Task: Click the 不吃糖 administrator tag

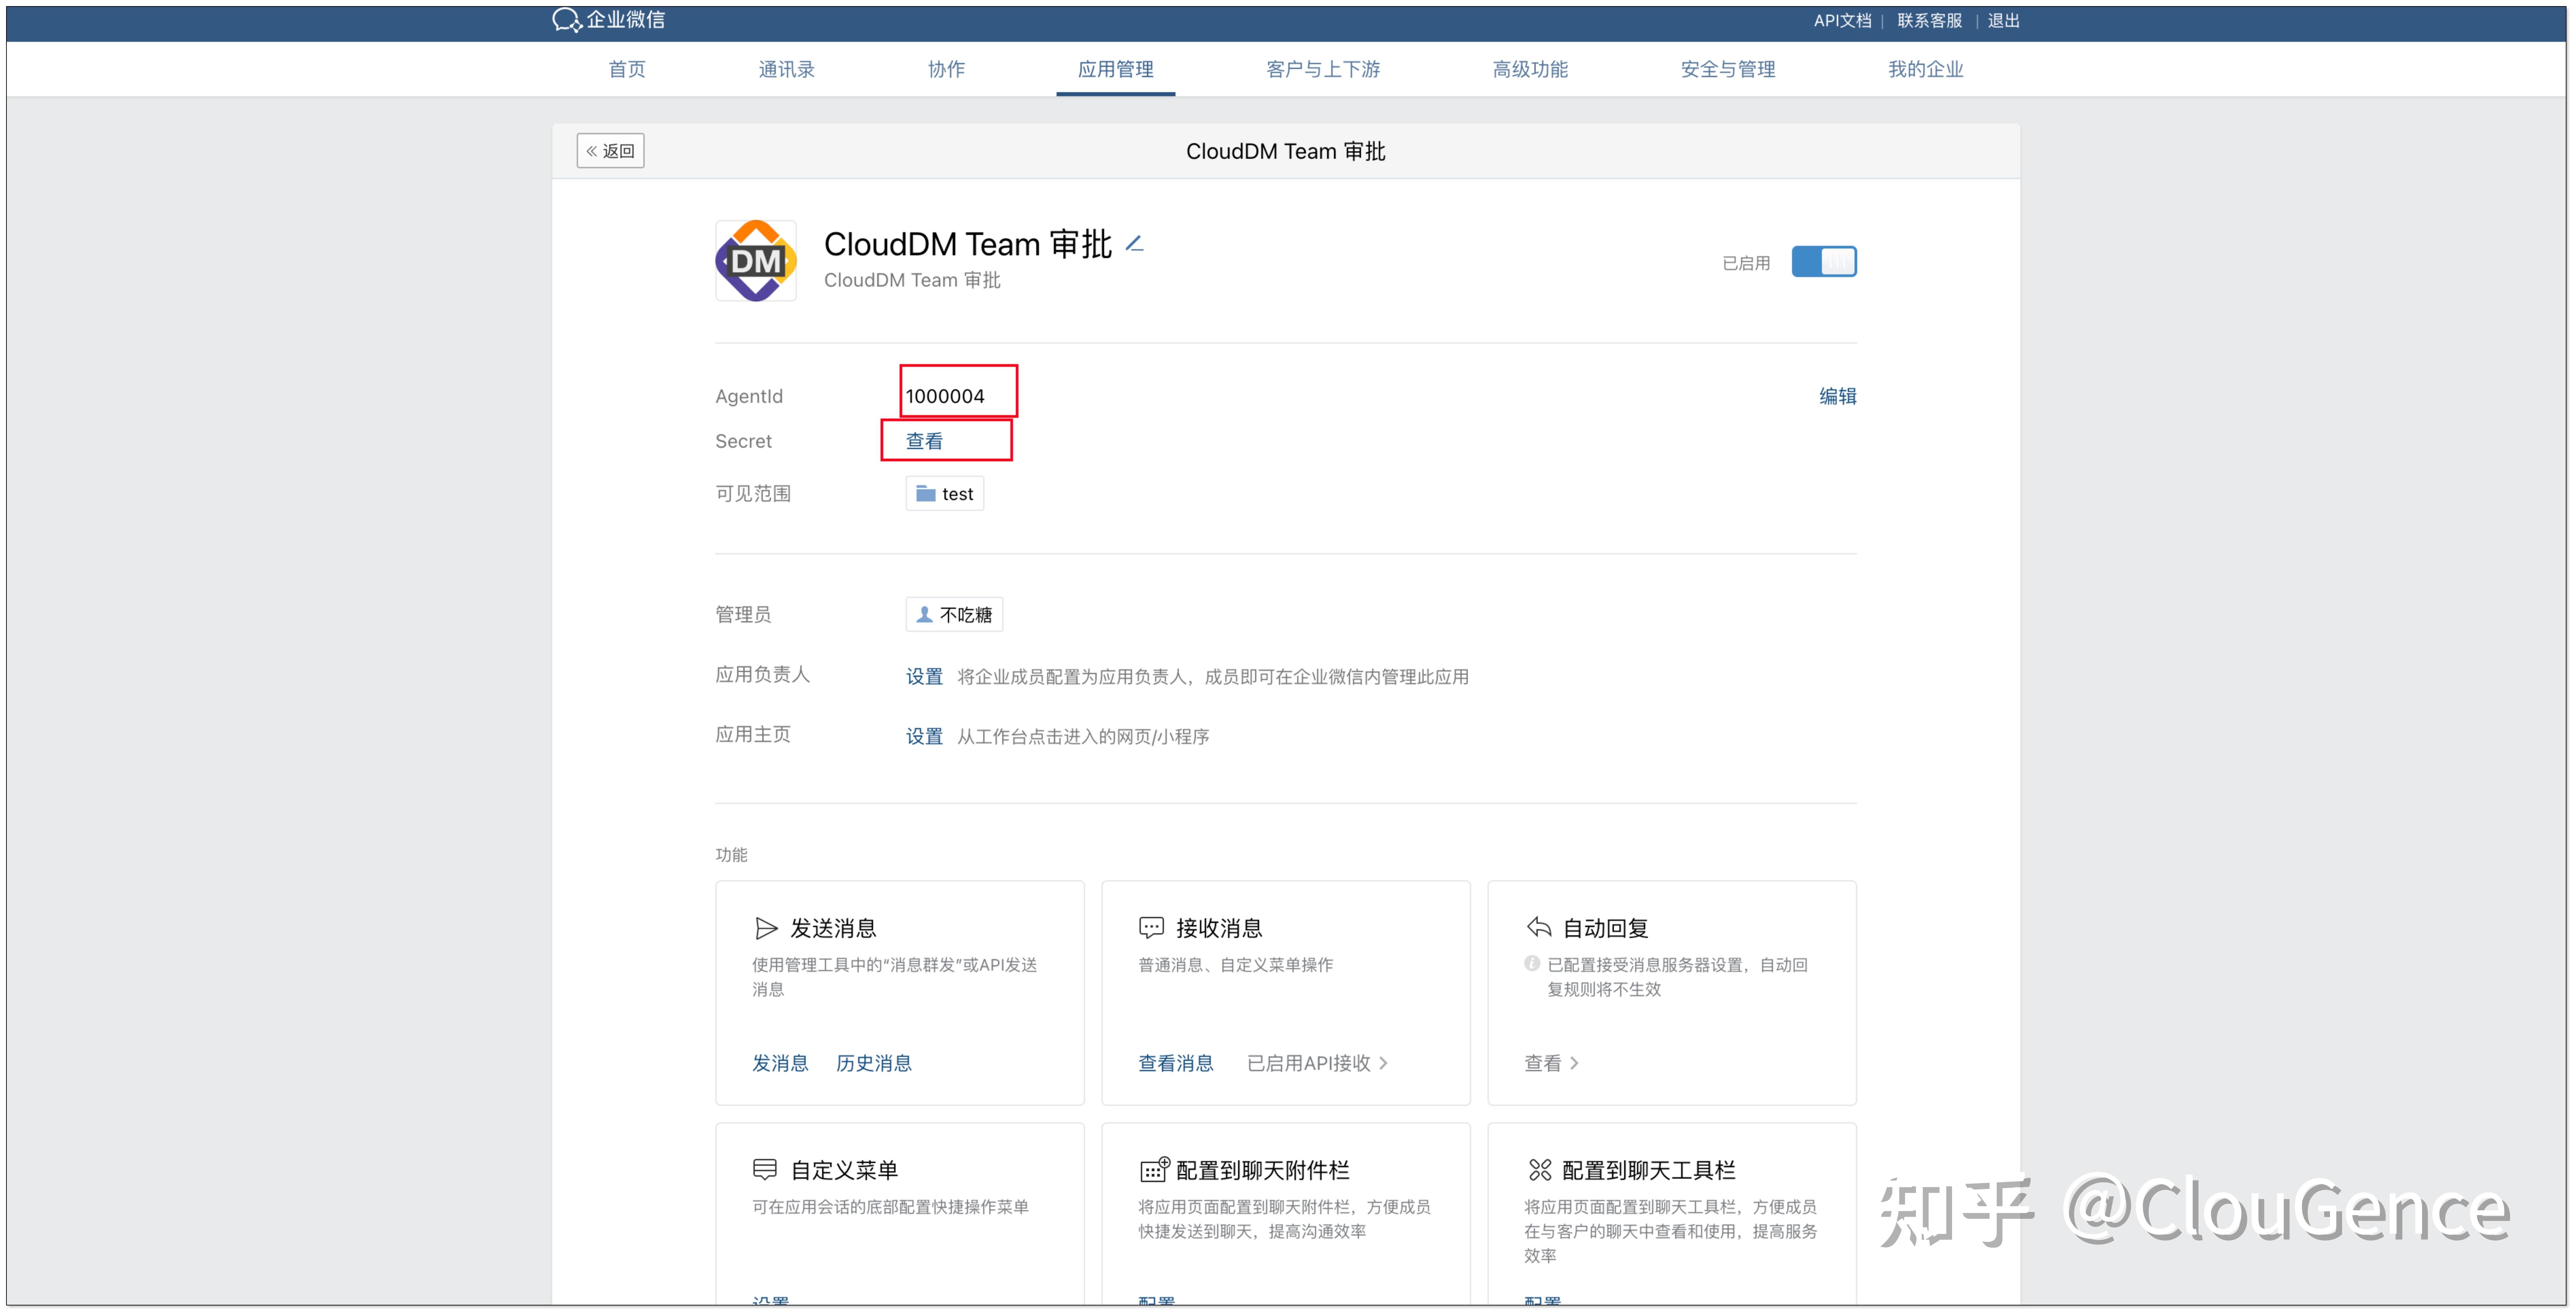Action: [x=954, y=615]
